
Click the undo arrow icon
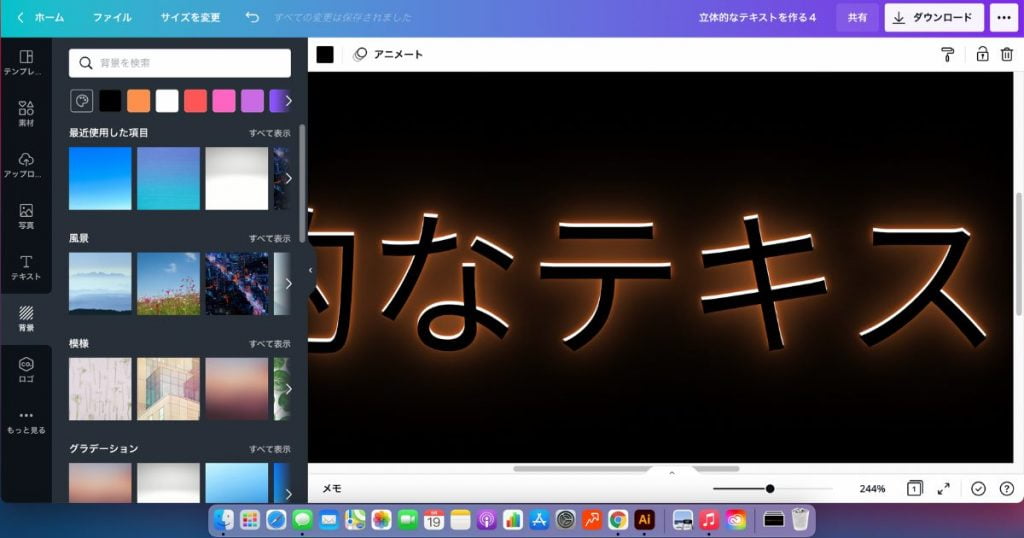point(252,17)
